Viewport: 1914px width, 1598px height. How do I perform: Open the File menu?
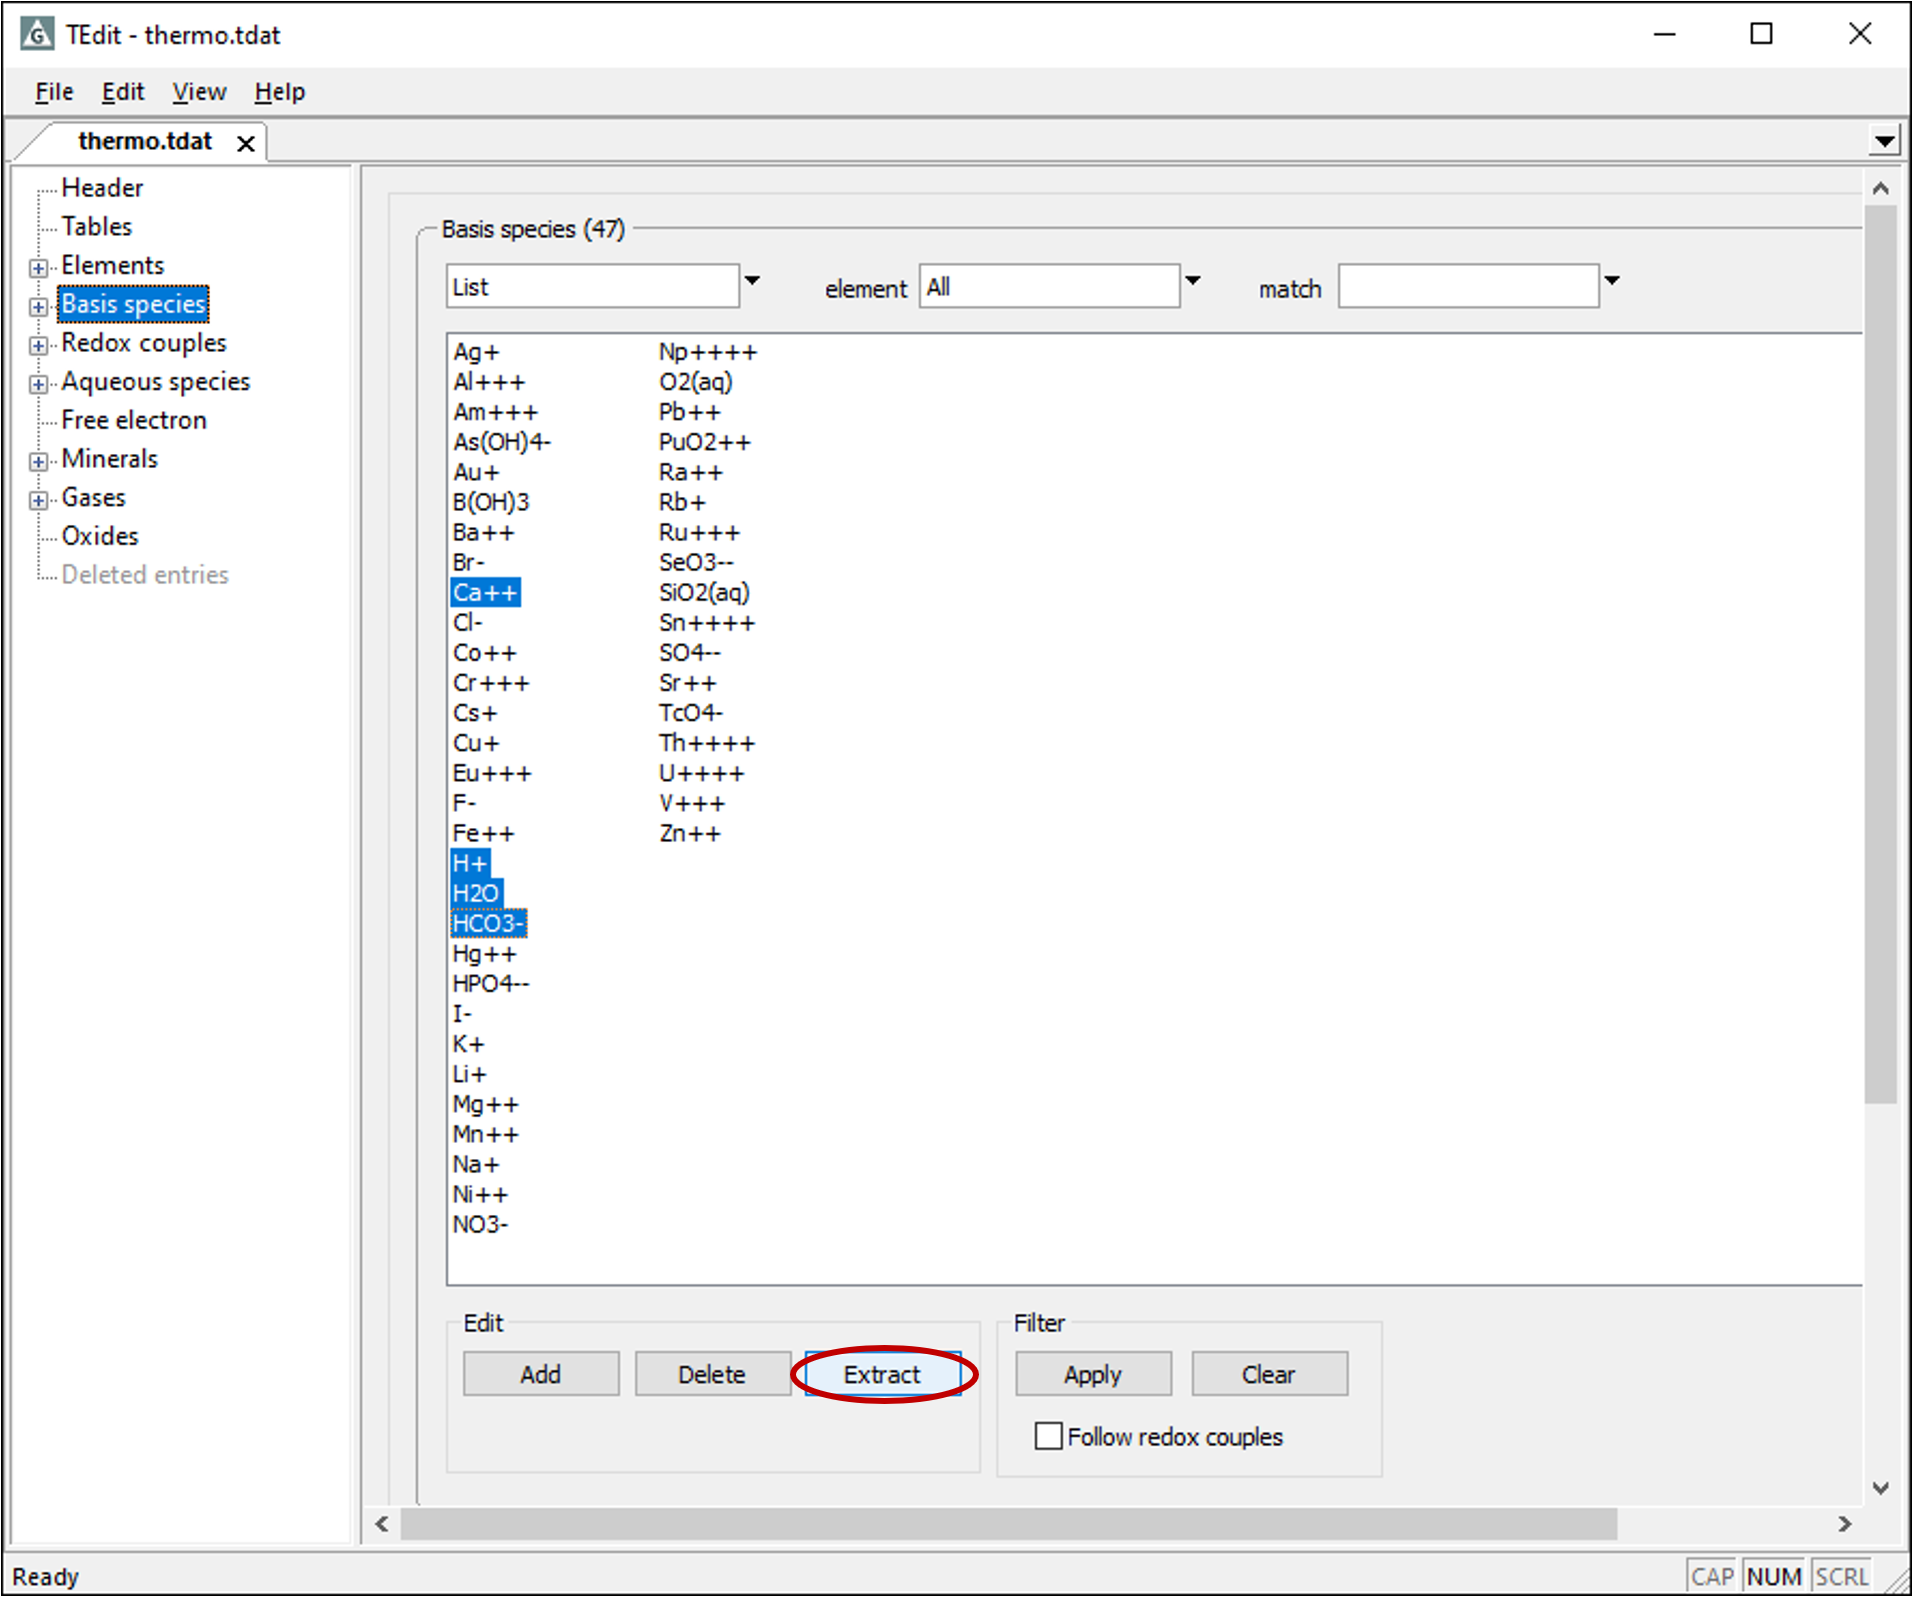click(54, 92)
